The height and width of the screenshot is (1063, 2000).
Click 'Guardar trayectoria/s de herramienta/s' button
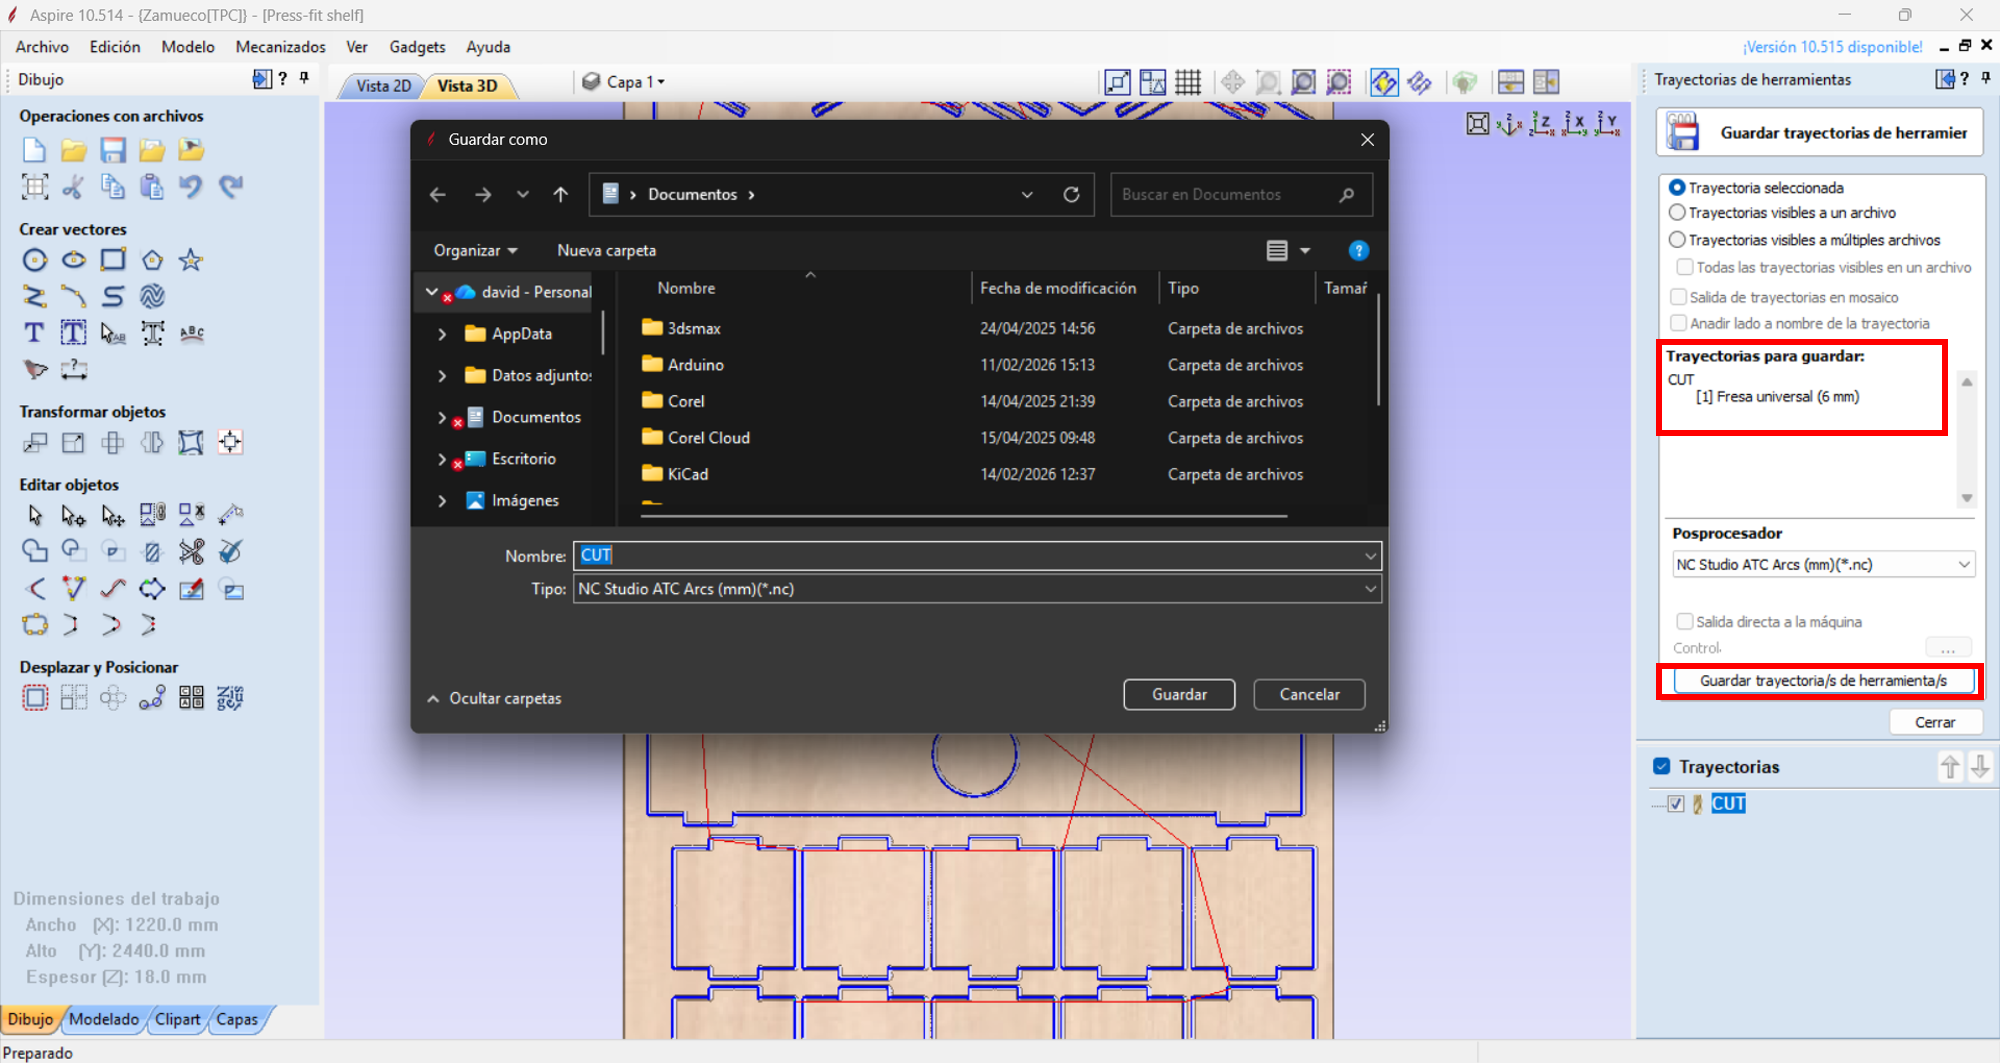[1823, 681]
